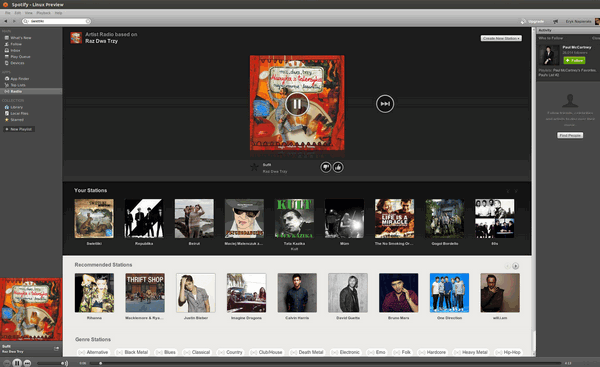
Task: Open the Create New Station dropdown
Action: (501, 38)
